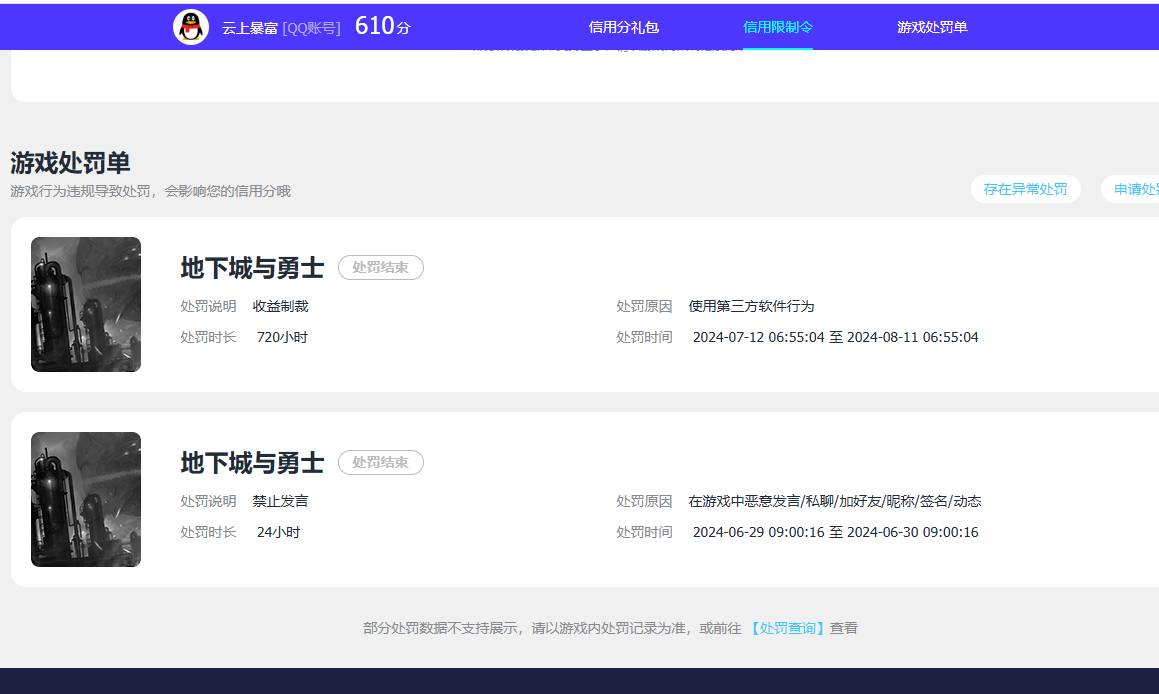Click the 禁止发言 penalty description

(x=280, y=501)
